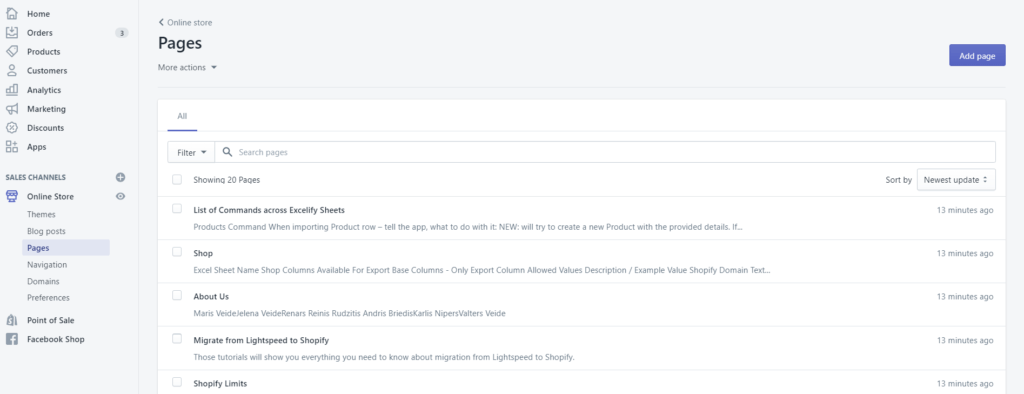Open Domains in sidebar

pyautogui.click(x=43, y=282)
